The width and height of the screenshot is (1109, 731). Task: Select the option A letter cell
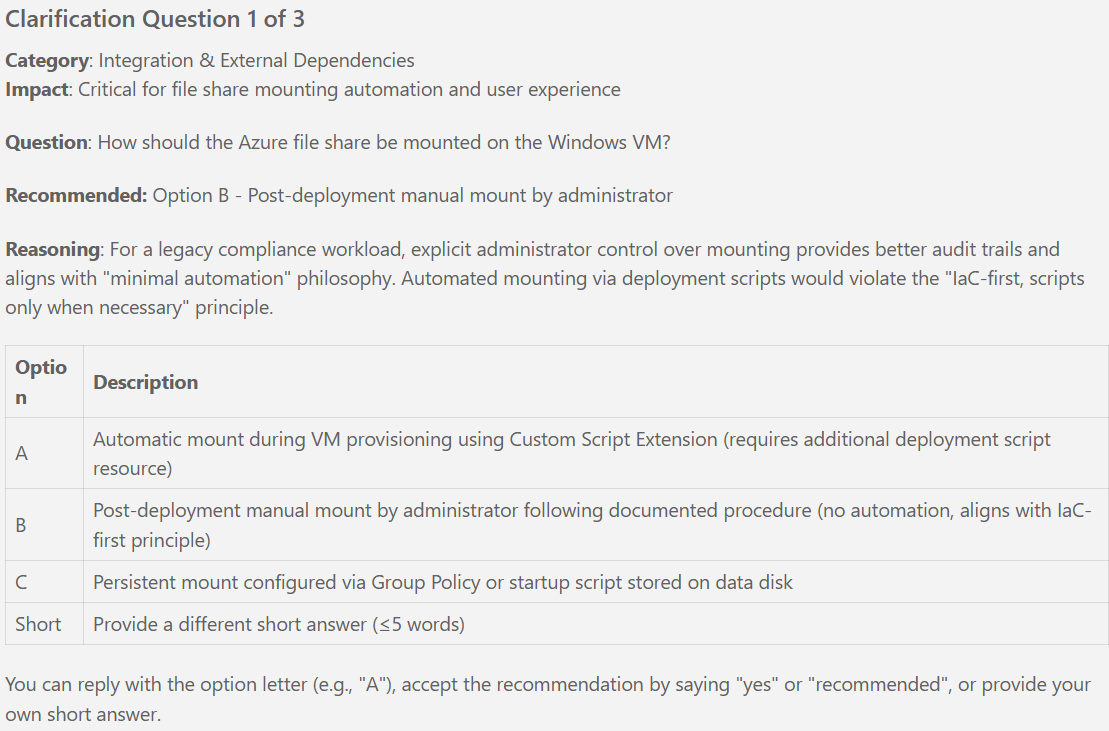click(x=22, y=453)
